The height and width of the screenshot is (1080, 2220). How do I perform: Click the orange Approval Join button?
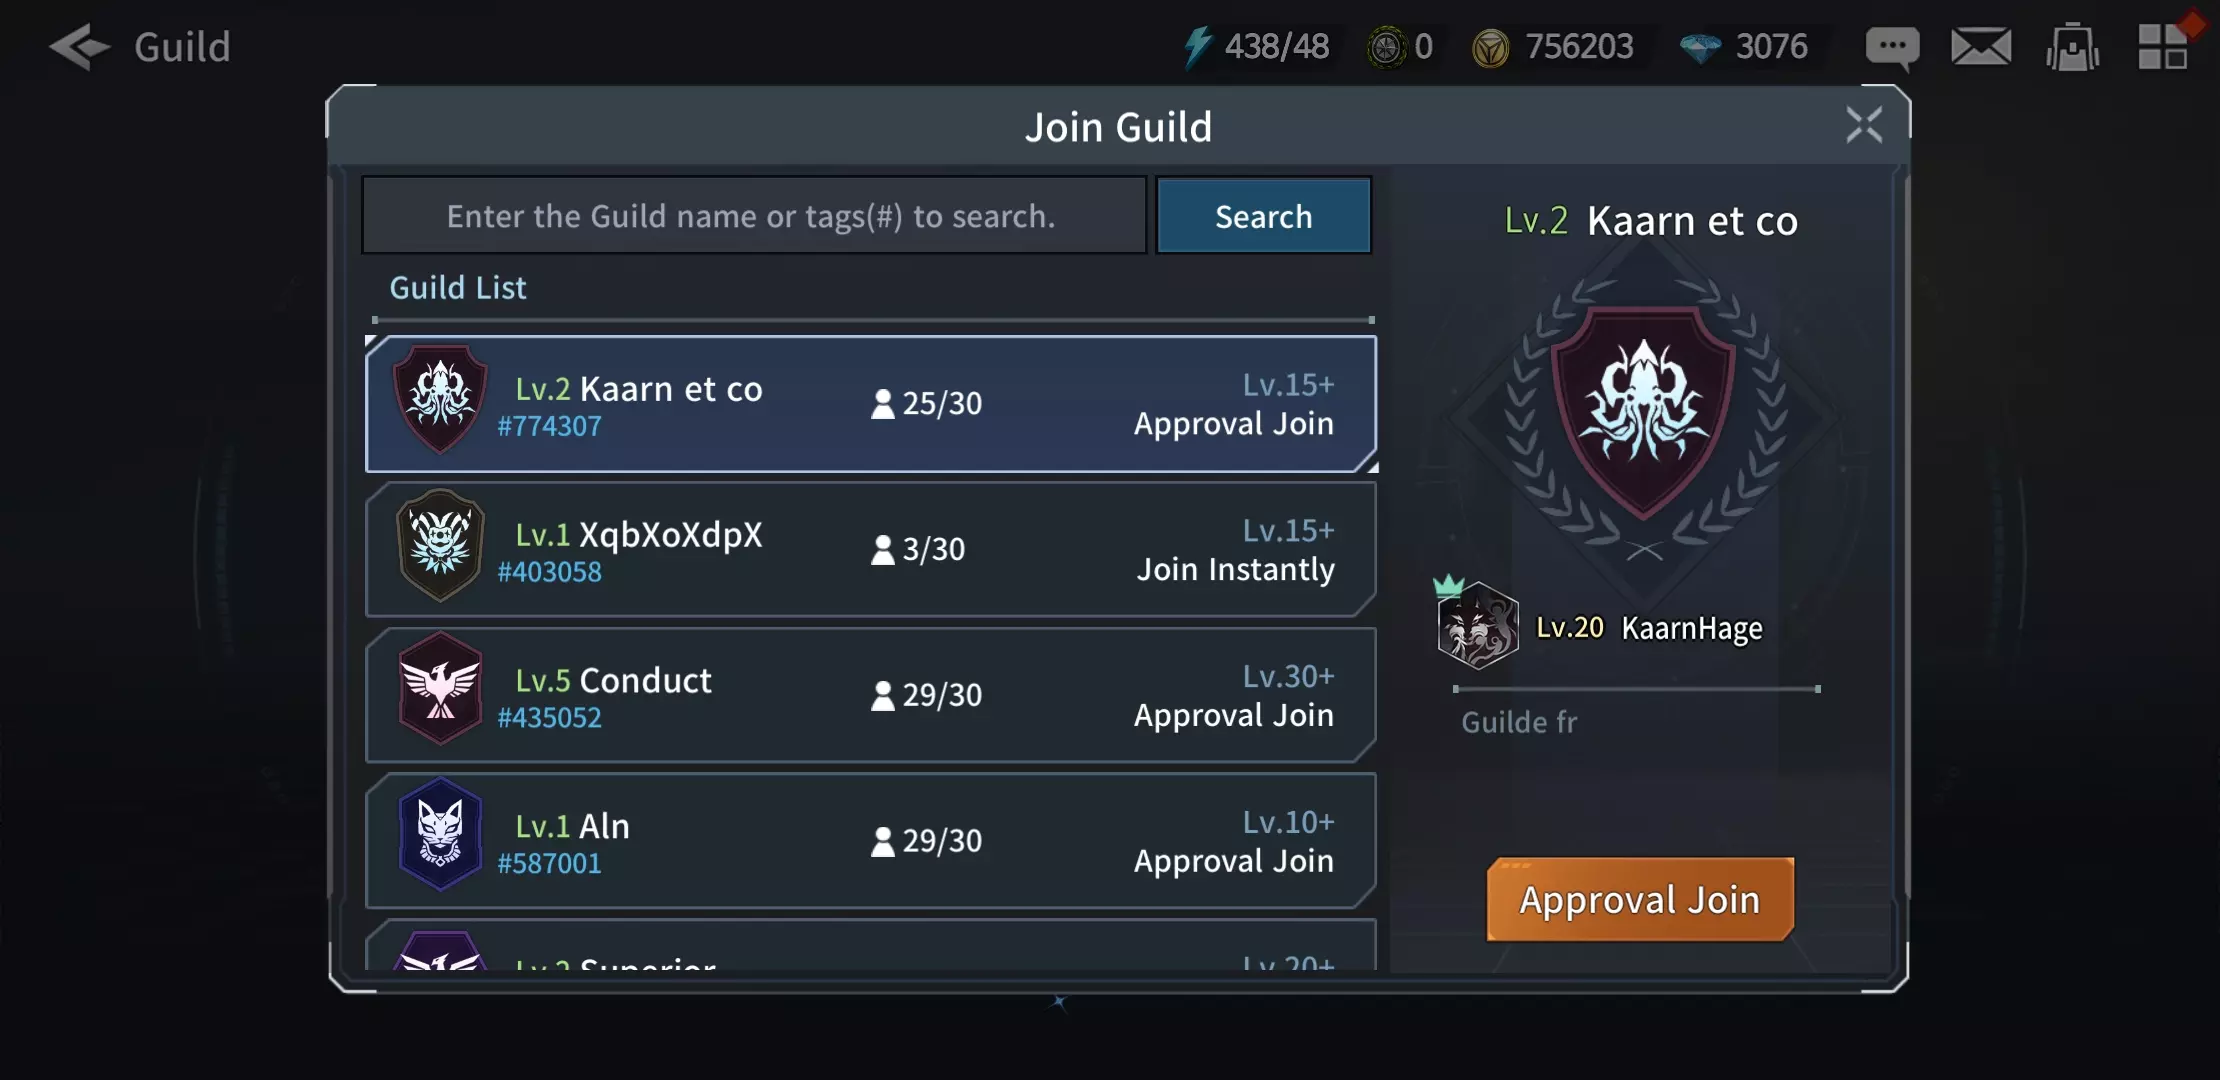[x=1640, y=899]
